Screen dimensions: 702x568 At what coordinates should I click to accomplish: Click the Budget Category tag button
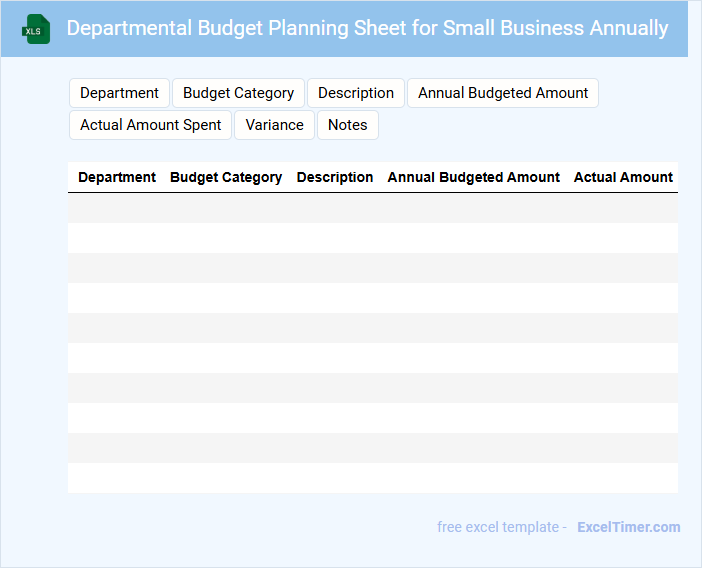point(238,93)
